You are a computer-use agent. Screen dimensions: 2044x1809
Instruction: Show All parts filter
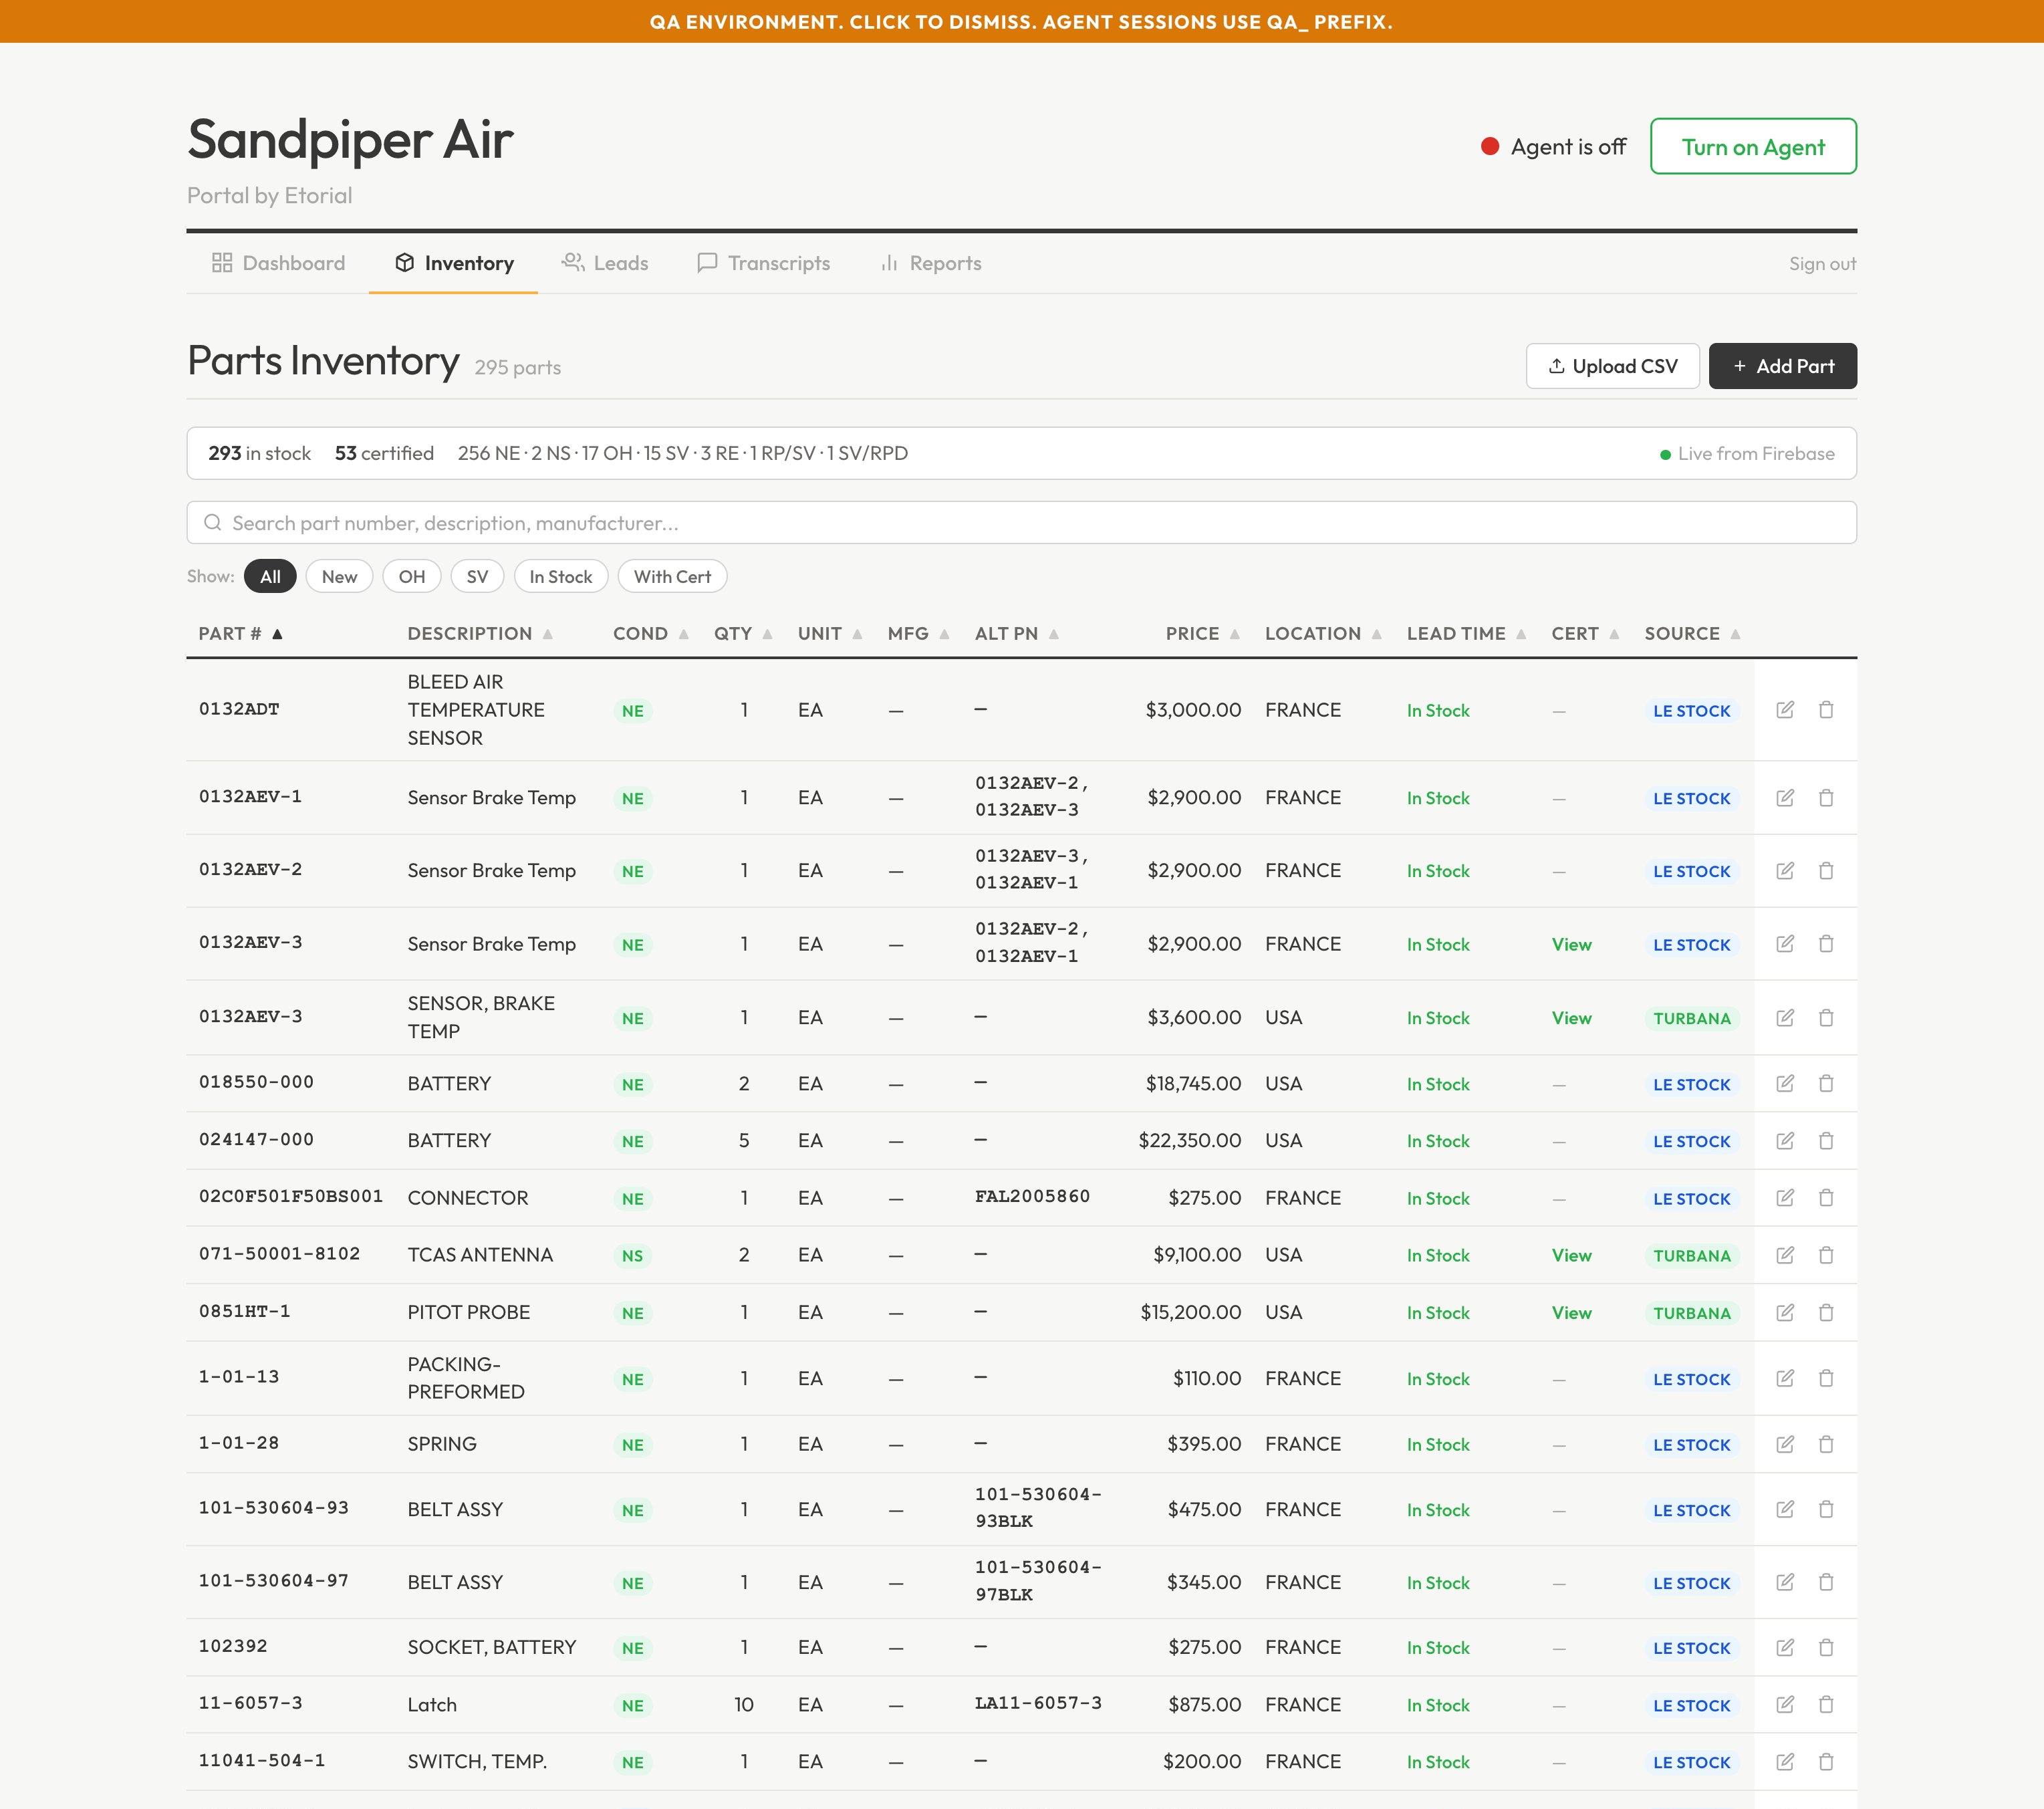(270, 577)
